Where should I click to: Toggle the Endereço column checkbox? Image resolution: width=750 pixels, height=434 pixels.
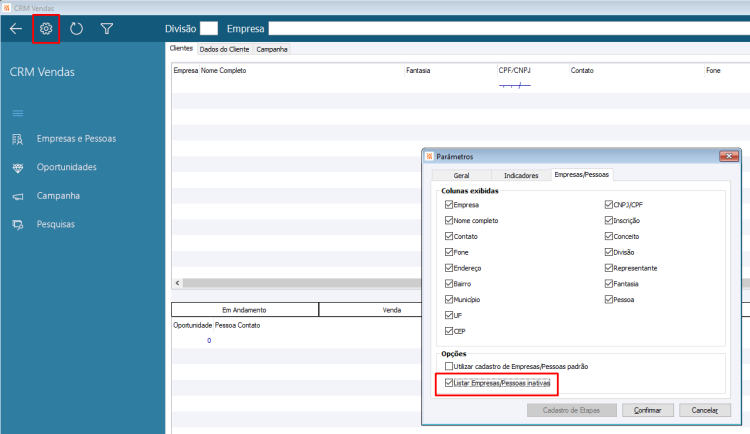click(449, 268)
